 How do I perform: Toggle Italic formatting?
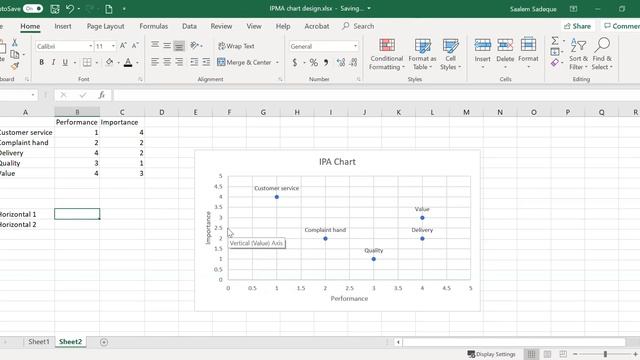[53, 62]
